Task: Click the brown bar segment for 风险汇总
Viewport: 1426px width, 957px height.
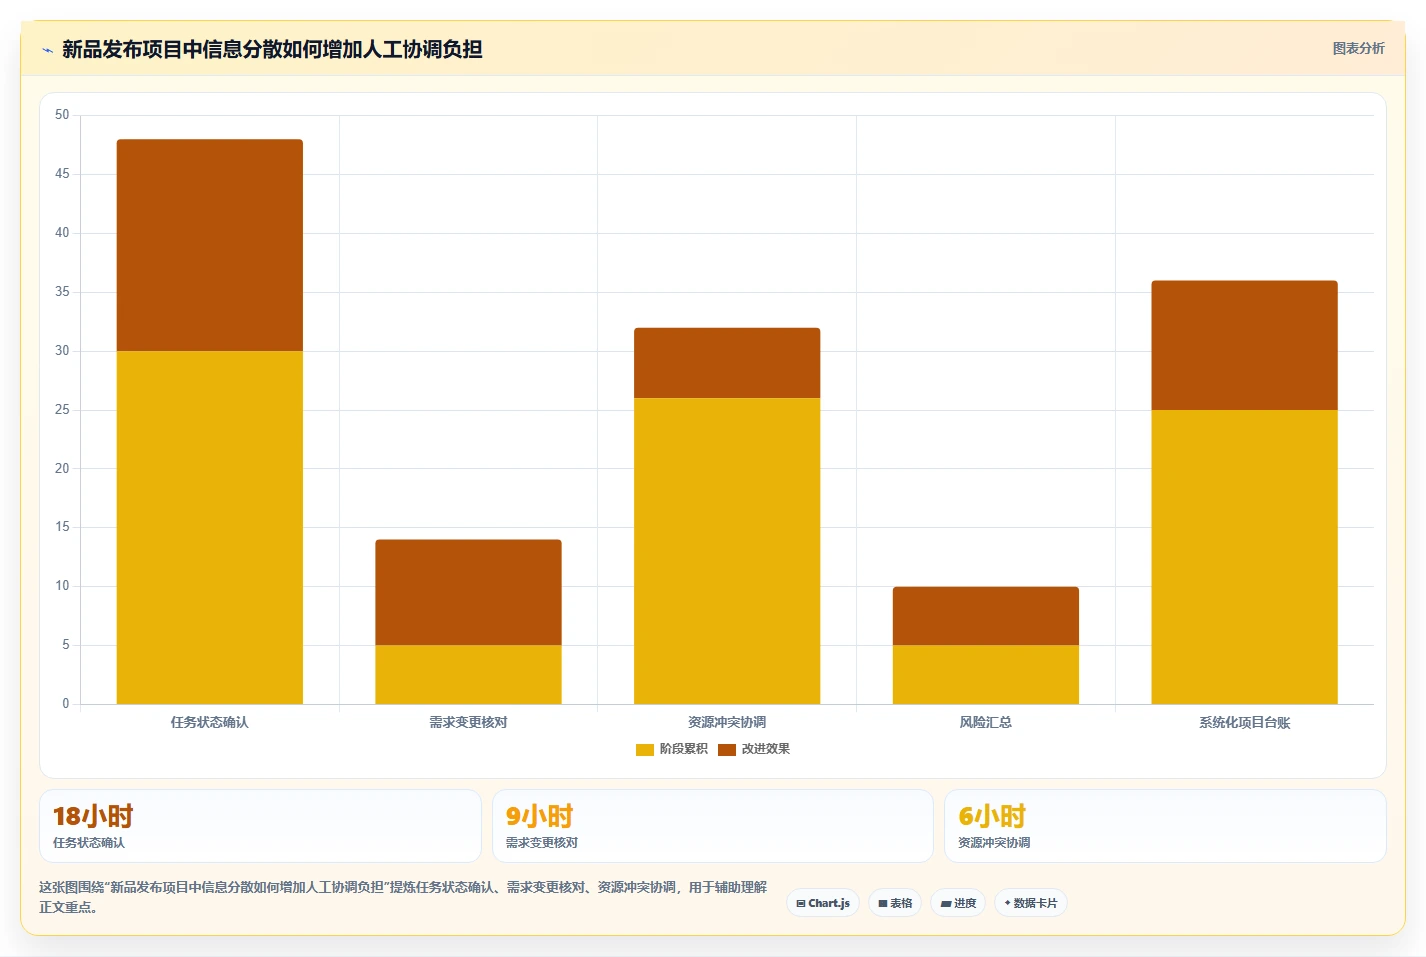Action: 986,616
